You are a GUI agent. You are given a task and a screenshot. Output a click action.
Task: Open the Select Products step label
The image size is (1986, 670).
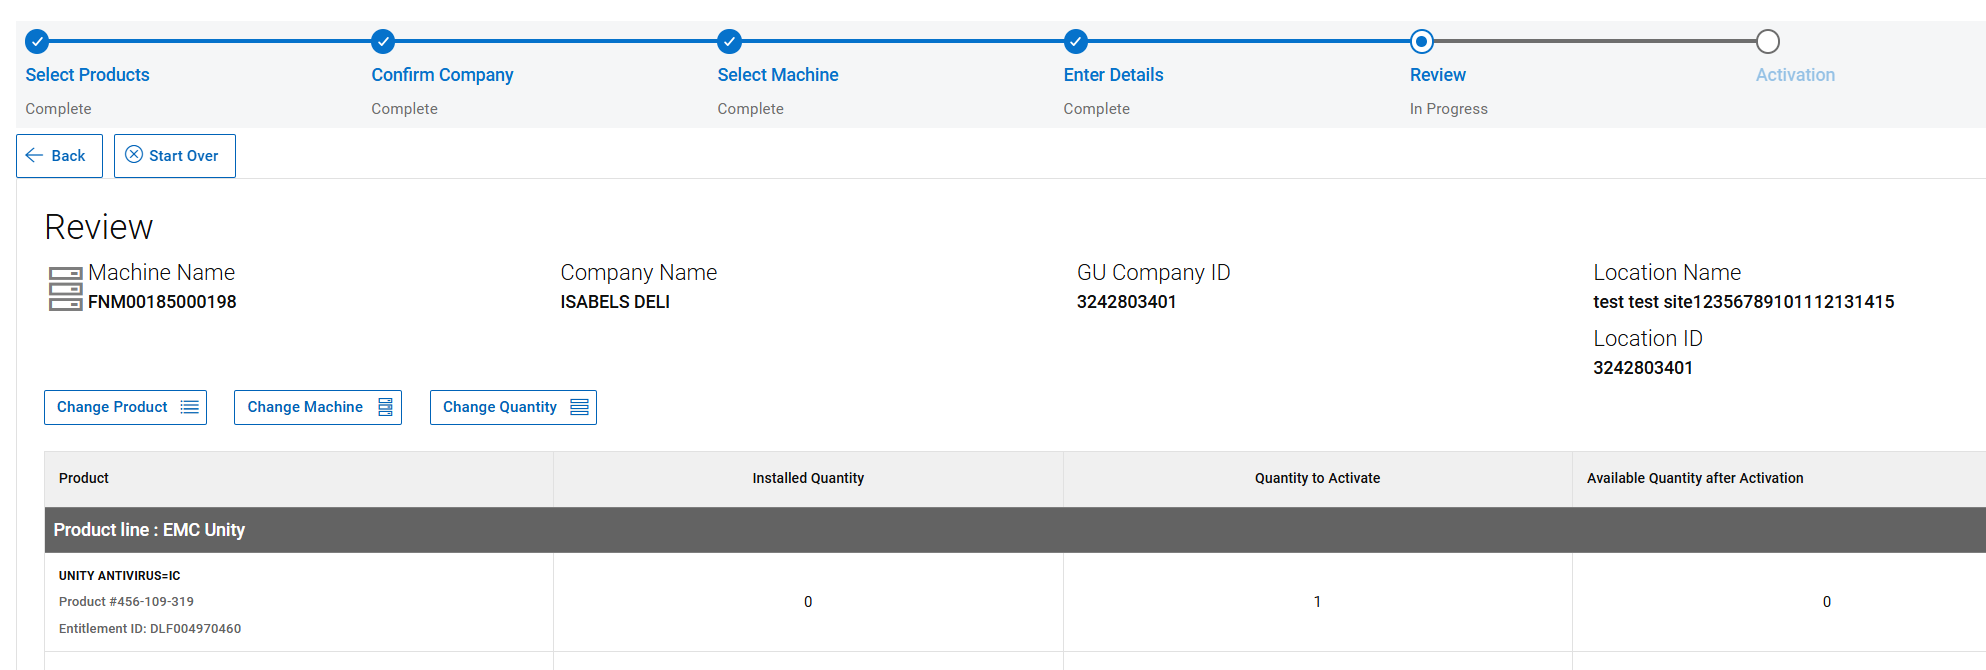[87, 75]
